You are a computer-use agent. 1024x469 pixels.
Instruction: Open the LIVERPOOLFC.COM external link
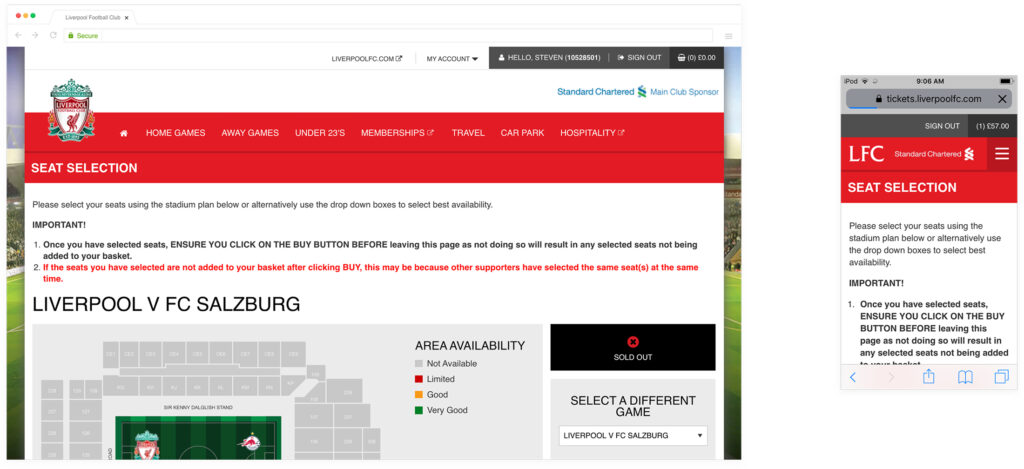coord(367,58)
